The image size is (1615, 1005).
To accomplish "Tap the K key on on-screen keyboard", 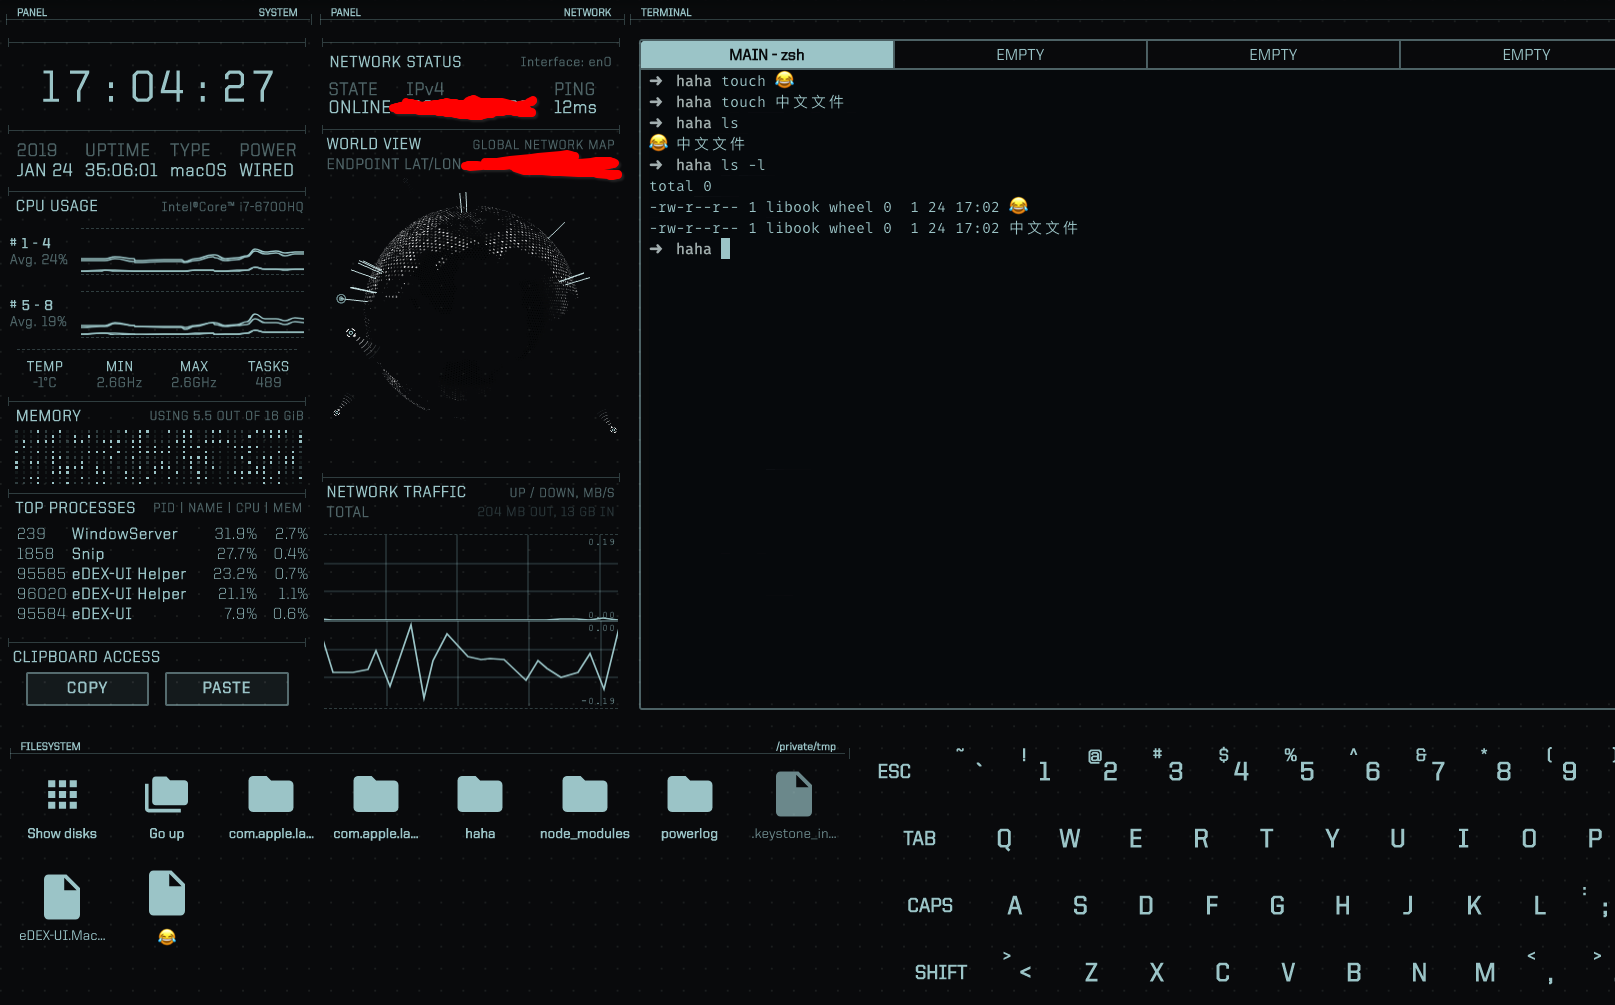I will tap(1474, 905).
